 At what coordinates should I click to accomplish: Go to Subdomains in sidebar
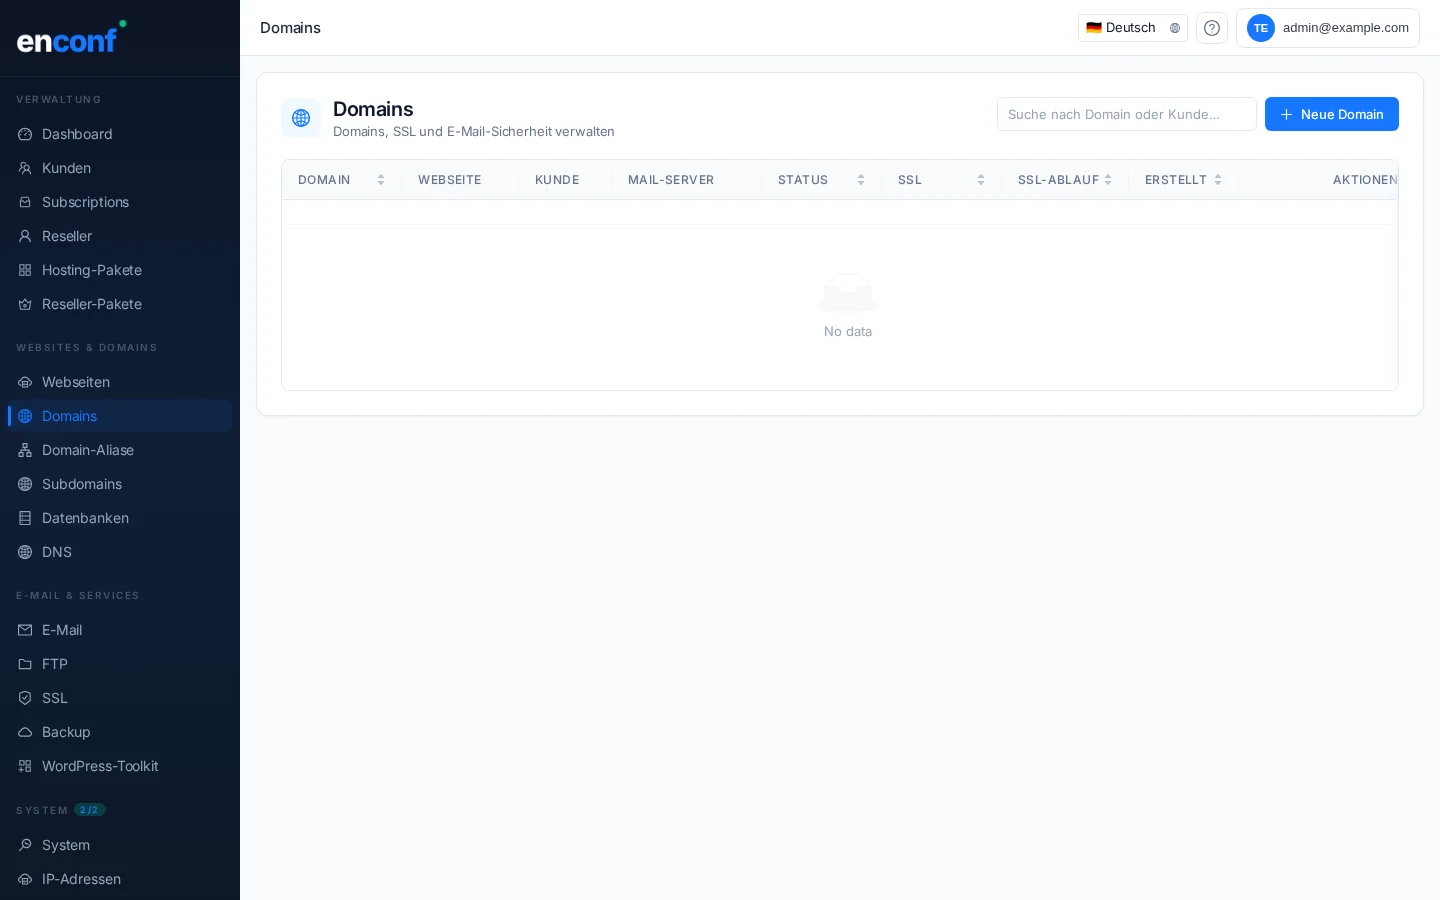[82, 484]
